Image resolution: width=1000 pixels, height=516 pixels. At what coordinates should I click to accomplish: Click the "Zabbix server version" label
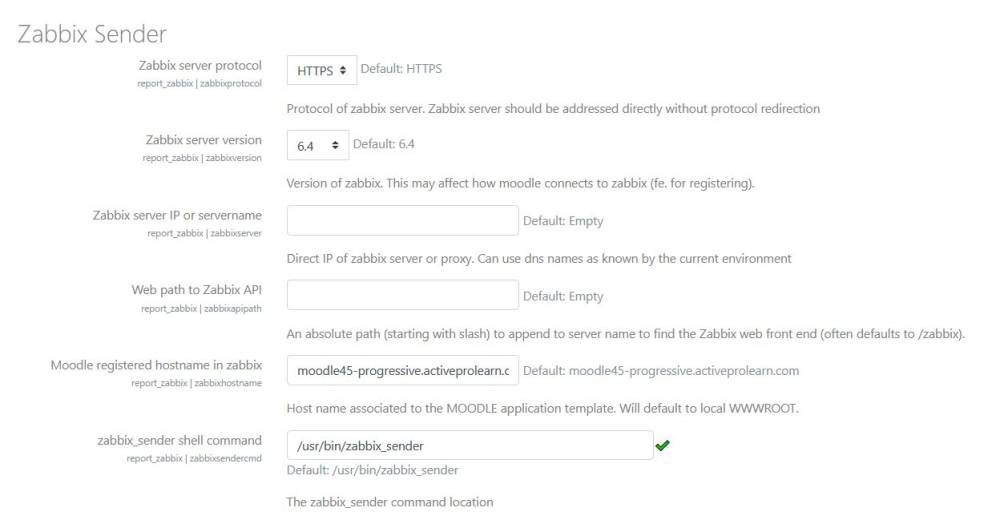point(203,140)
